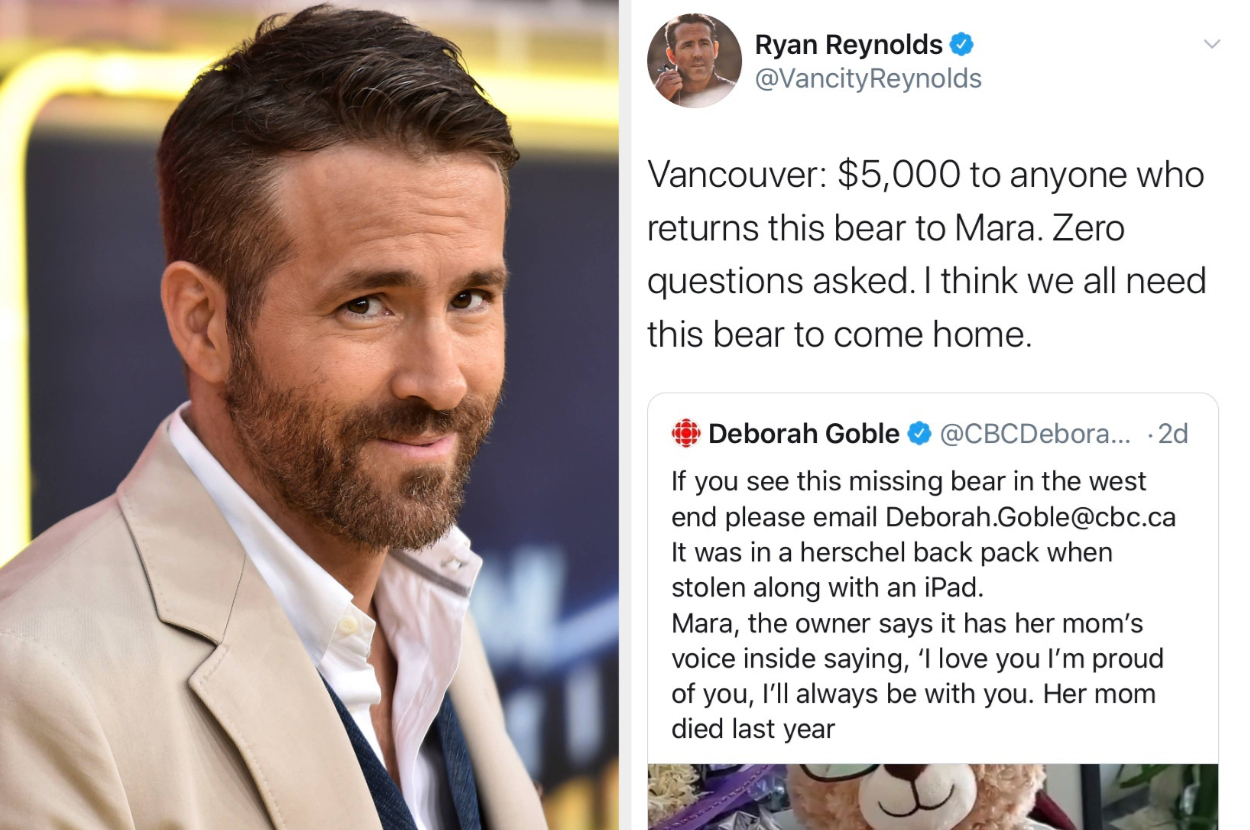Open the large portrait photo of bearded man
The width and height of the screenshot is (1250, 830).
pos(309,415)
